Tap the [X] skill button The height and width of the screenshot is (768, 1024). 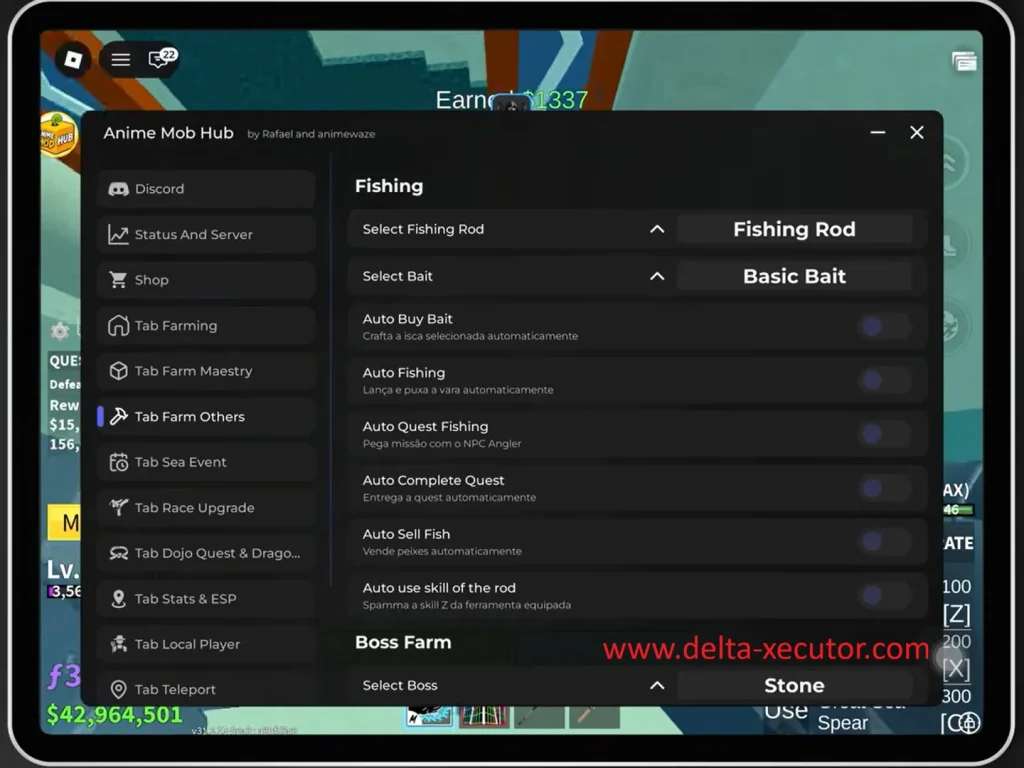tap(956, 668)
